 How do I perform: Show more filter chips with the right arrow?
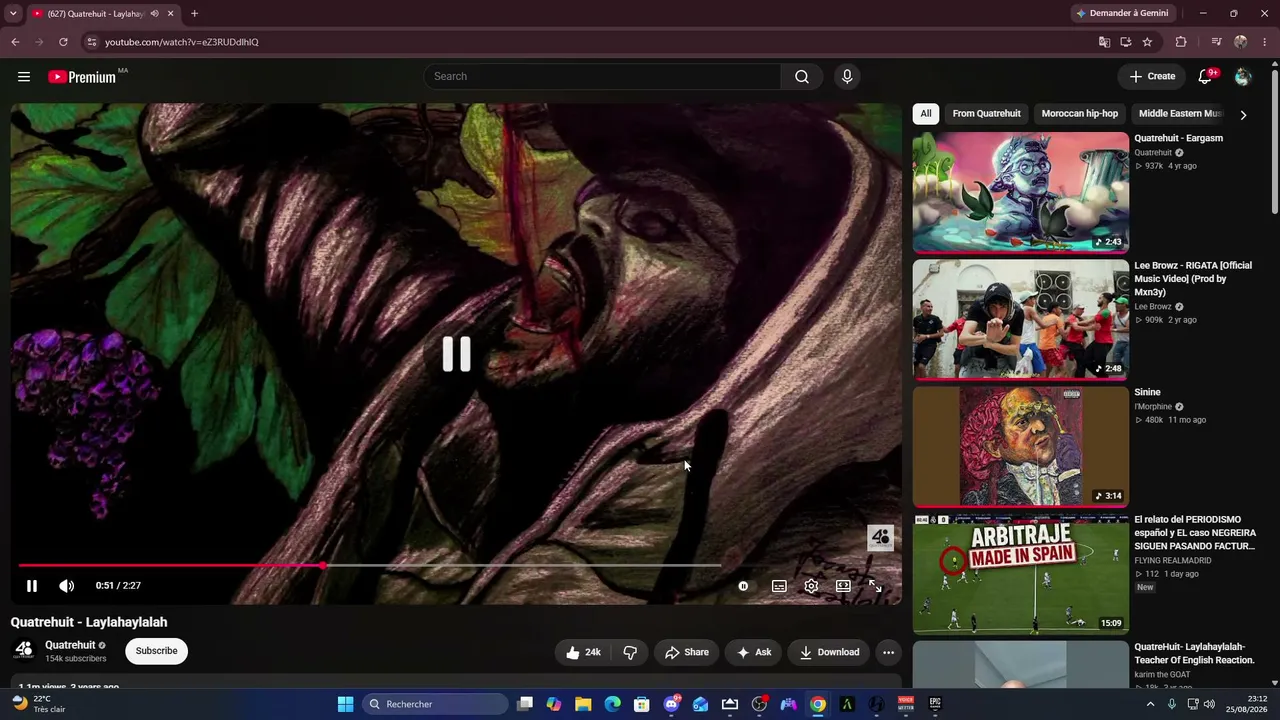(1243, 115)
